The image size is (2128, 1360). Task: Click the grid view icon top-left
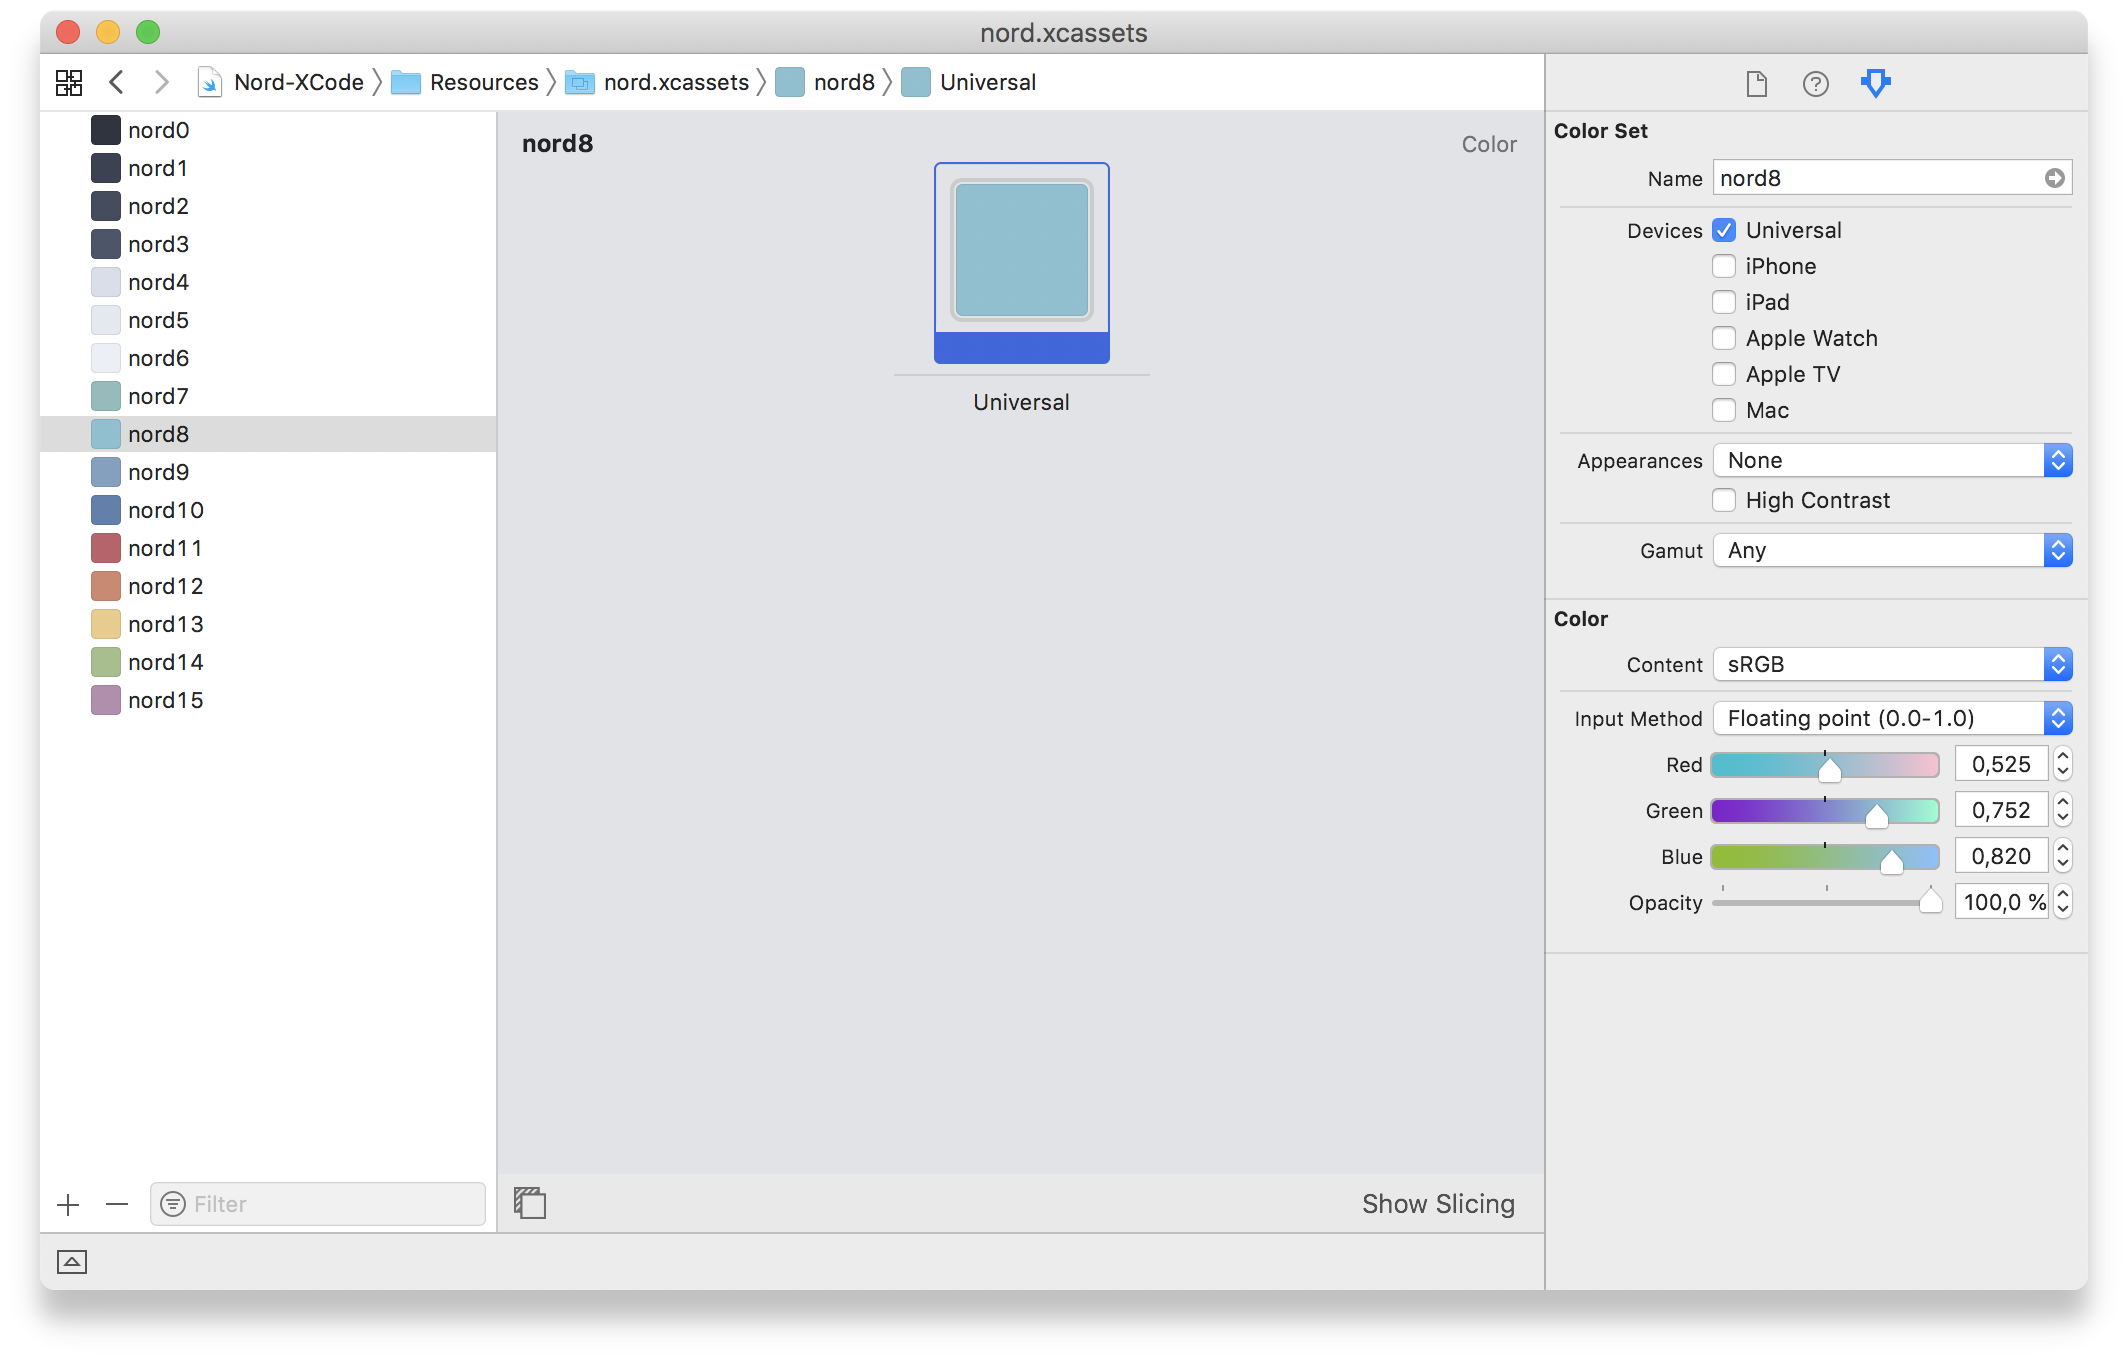click(70, 82)
